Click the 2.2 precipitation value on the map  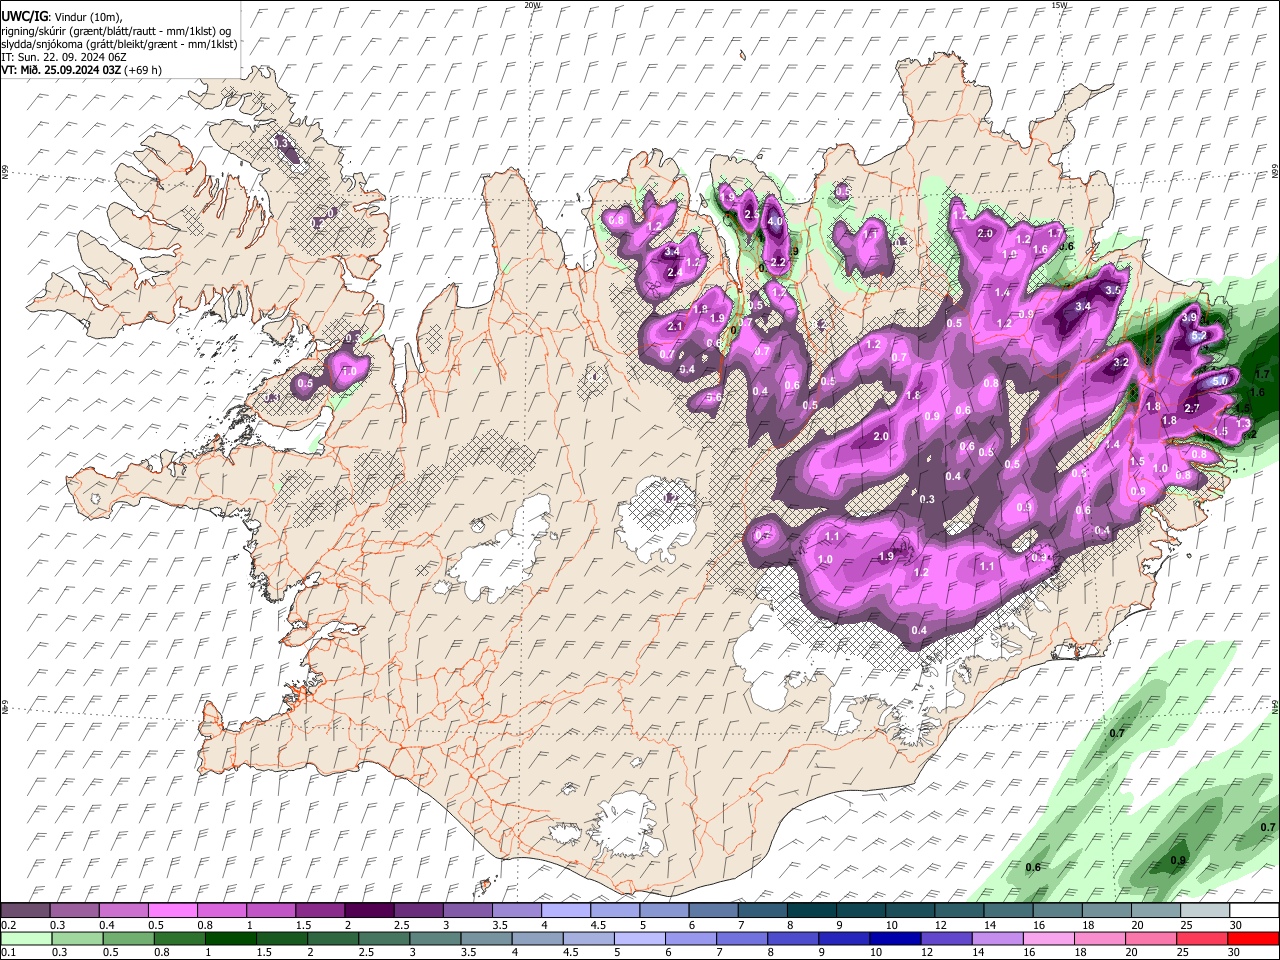[779, 262]
